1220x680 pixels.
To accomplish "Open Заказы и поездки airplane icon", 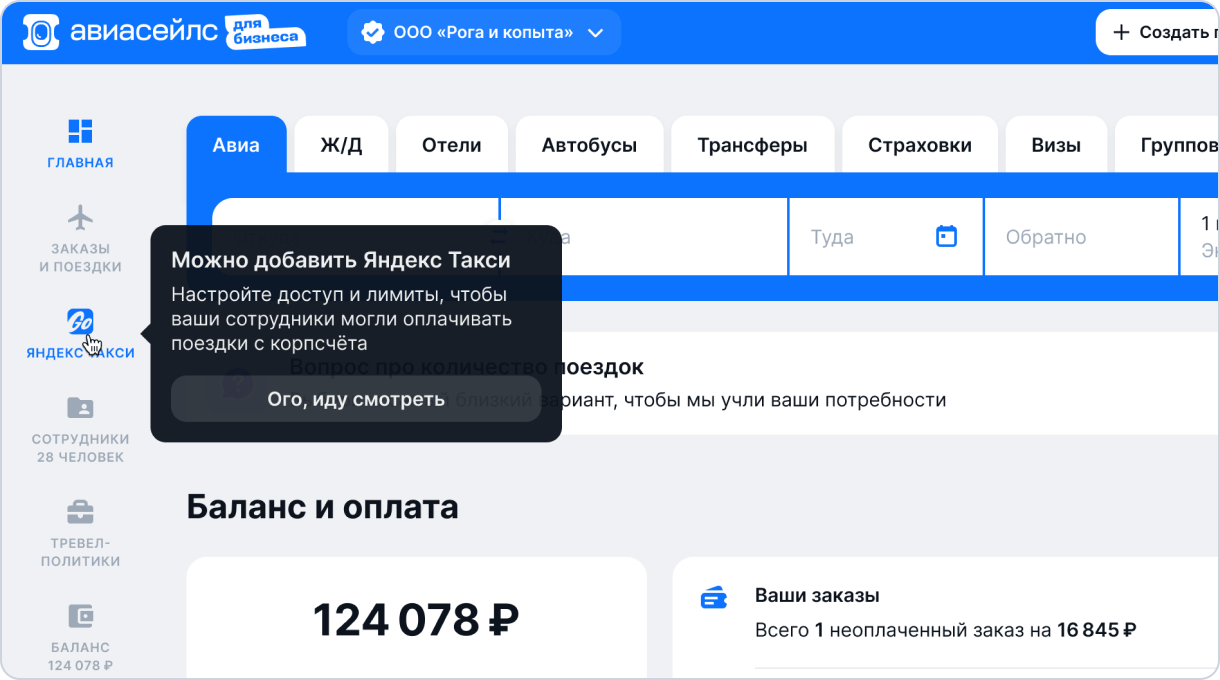I will [80, 217].
